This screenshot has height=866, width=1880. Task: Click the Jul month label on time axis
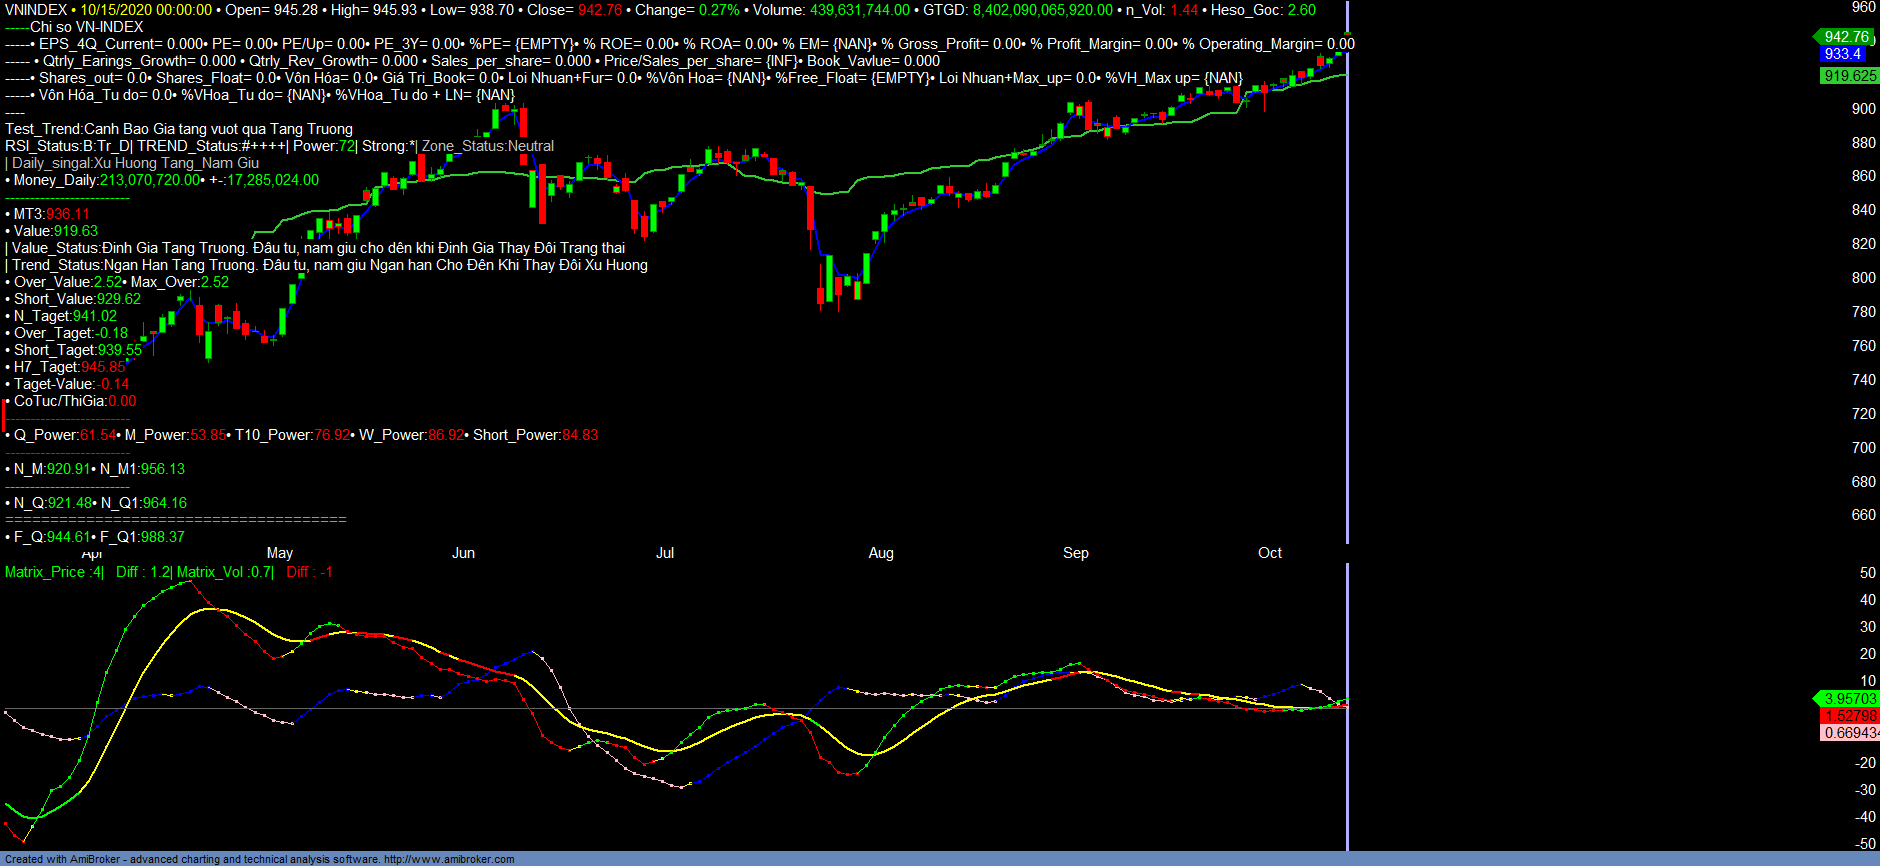coord(665,553)
